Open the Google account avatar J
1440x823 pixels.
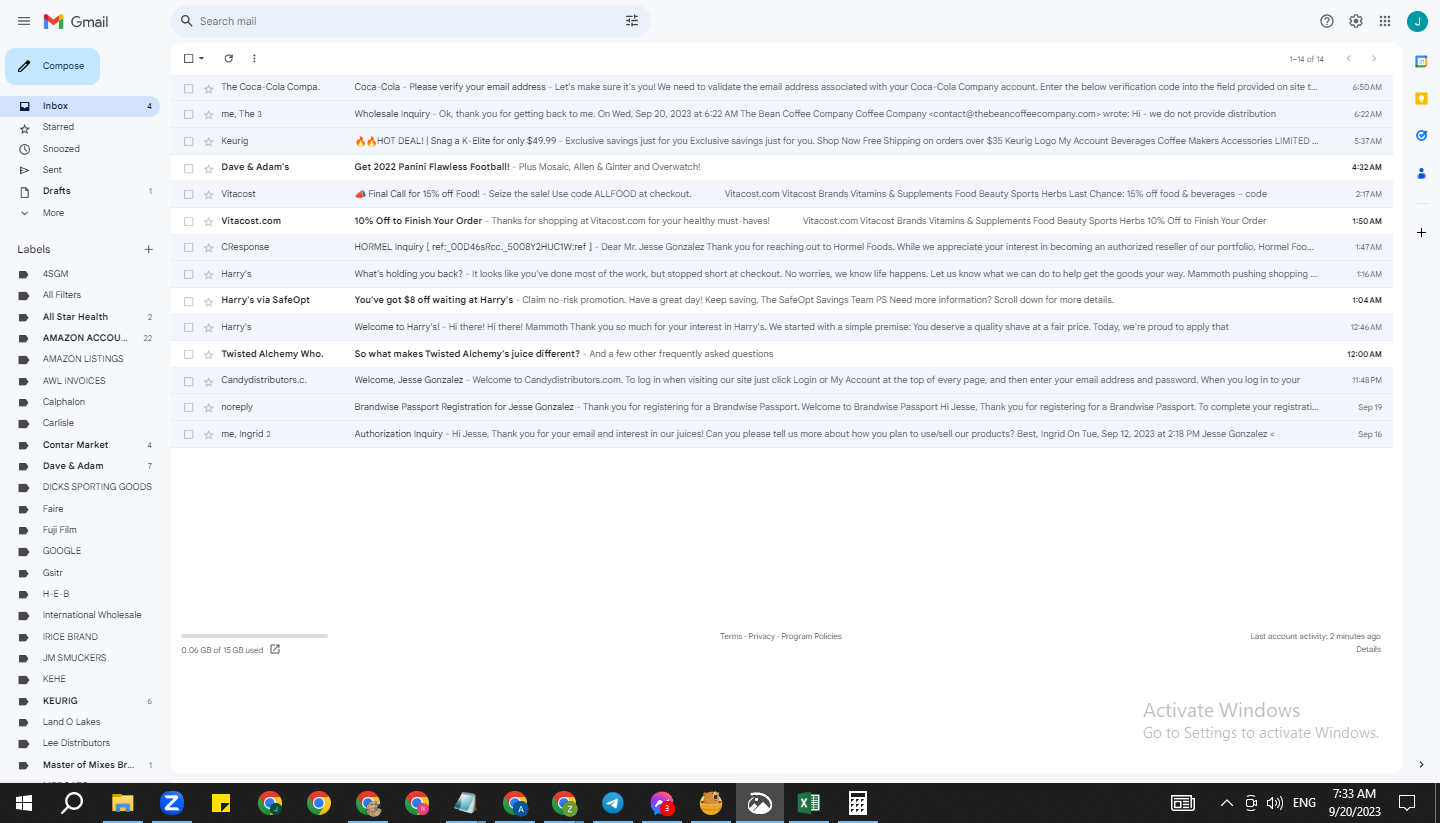click(x=1417, y=21)
